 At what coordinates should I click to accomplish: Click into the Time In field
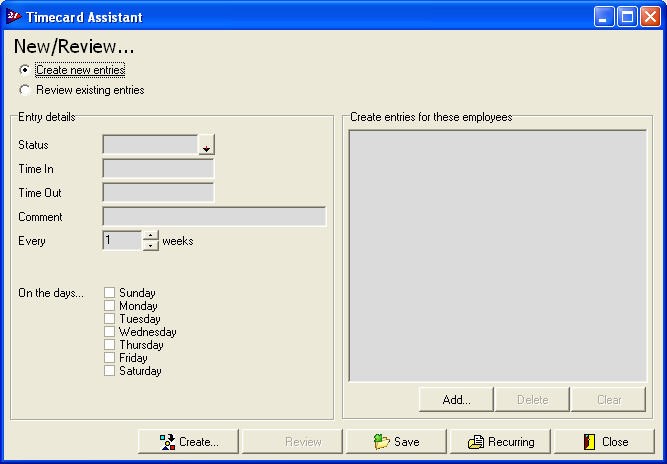[x=158, y=169]
